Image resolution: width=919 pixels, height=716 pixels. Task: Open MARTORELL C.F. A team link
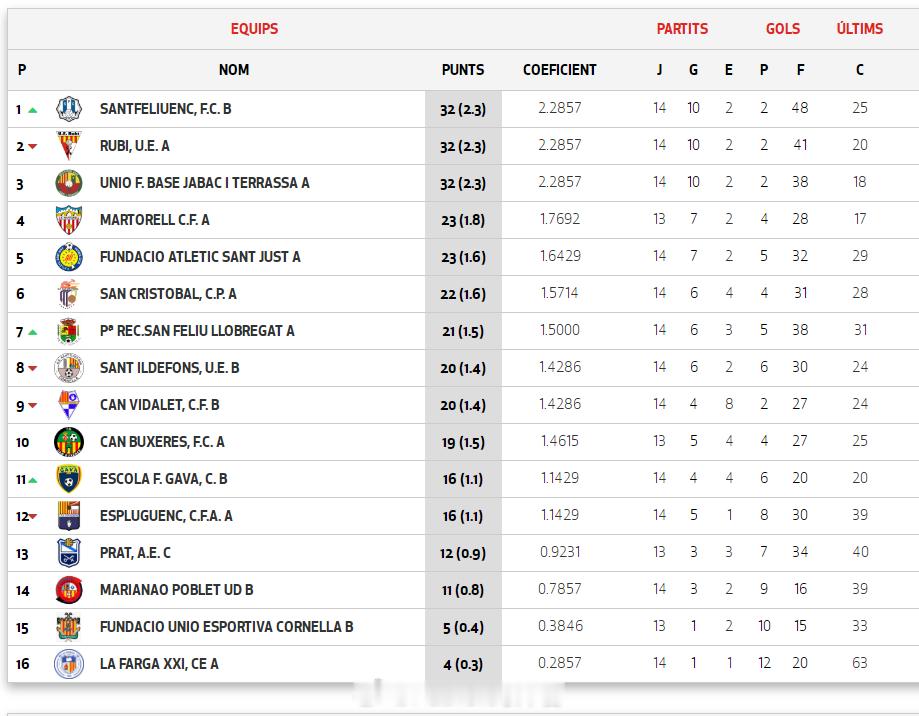pos(154,220)
